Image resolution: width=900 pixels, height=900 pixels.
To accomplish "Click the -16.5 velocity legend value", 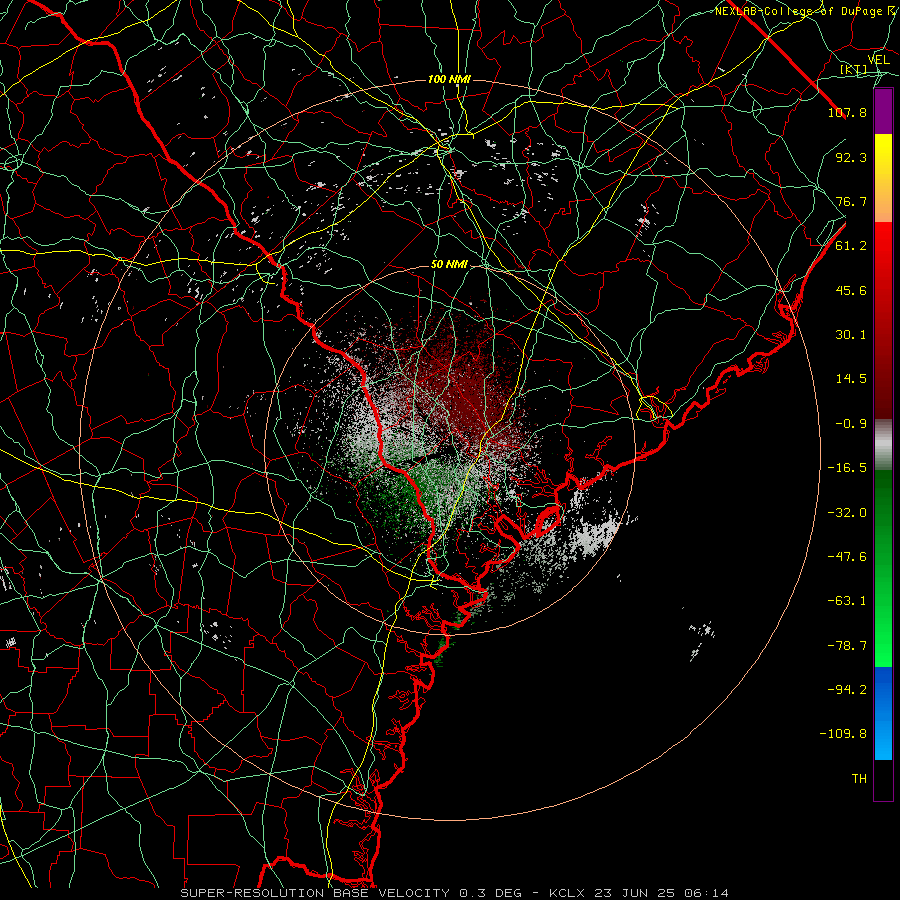I will tap(847, 468).
